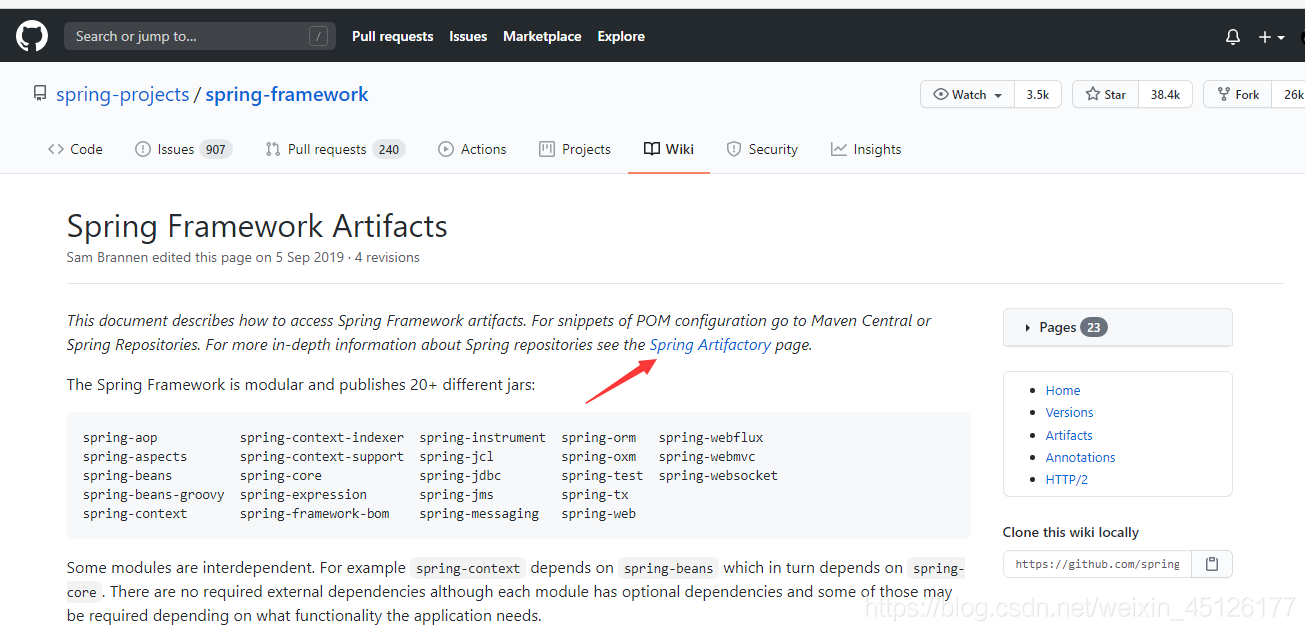Open the GitHub logo home icon

coord(32,36)
